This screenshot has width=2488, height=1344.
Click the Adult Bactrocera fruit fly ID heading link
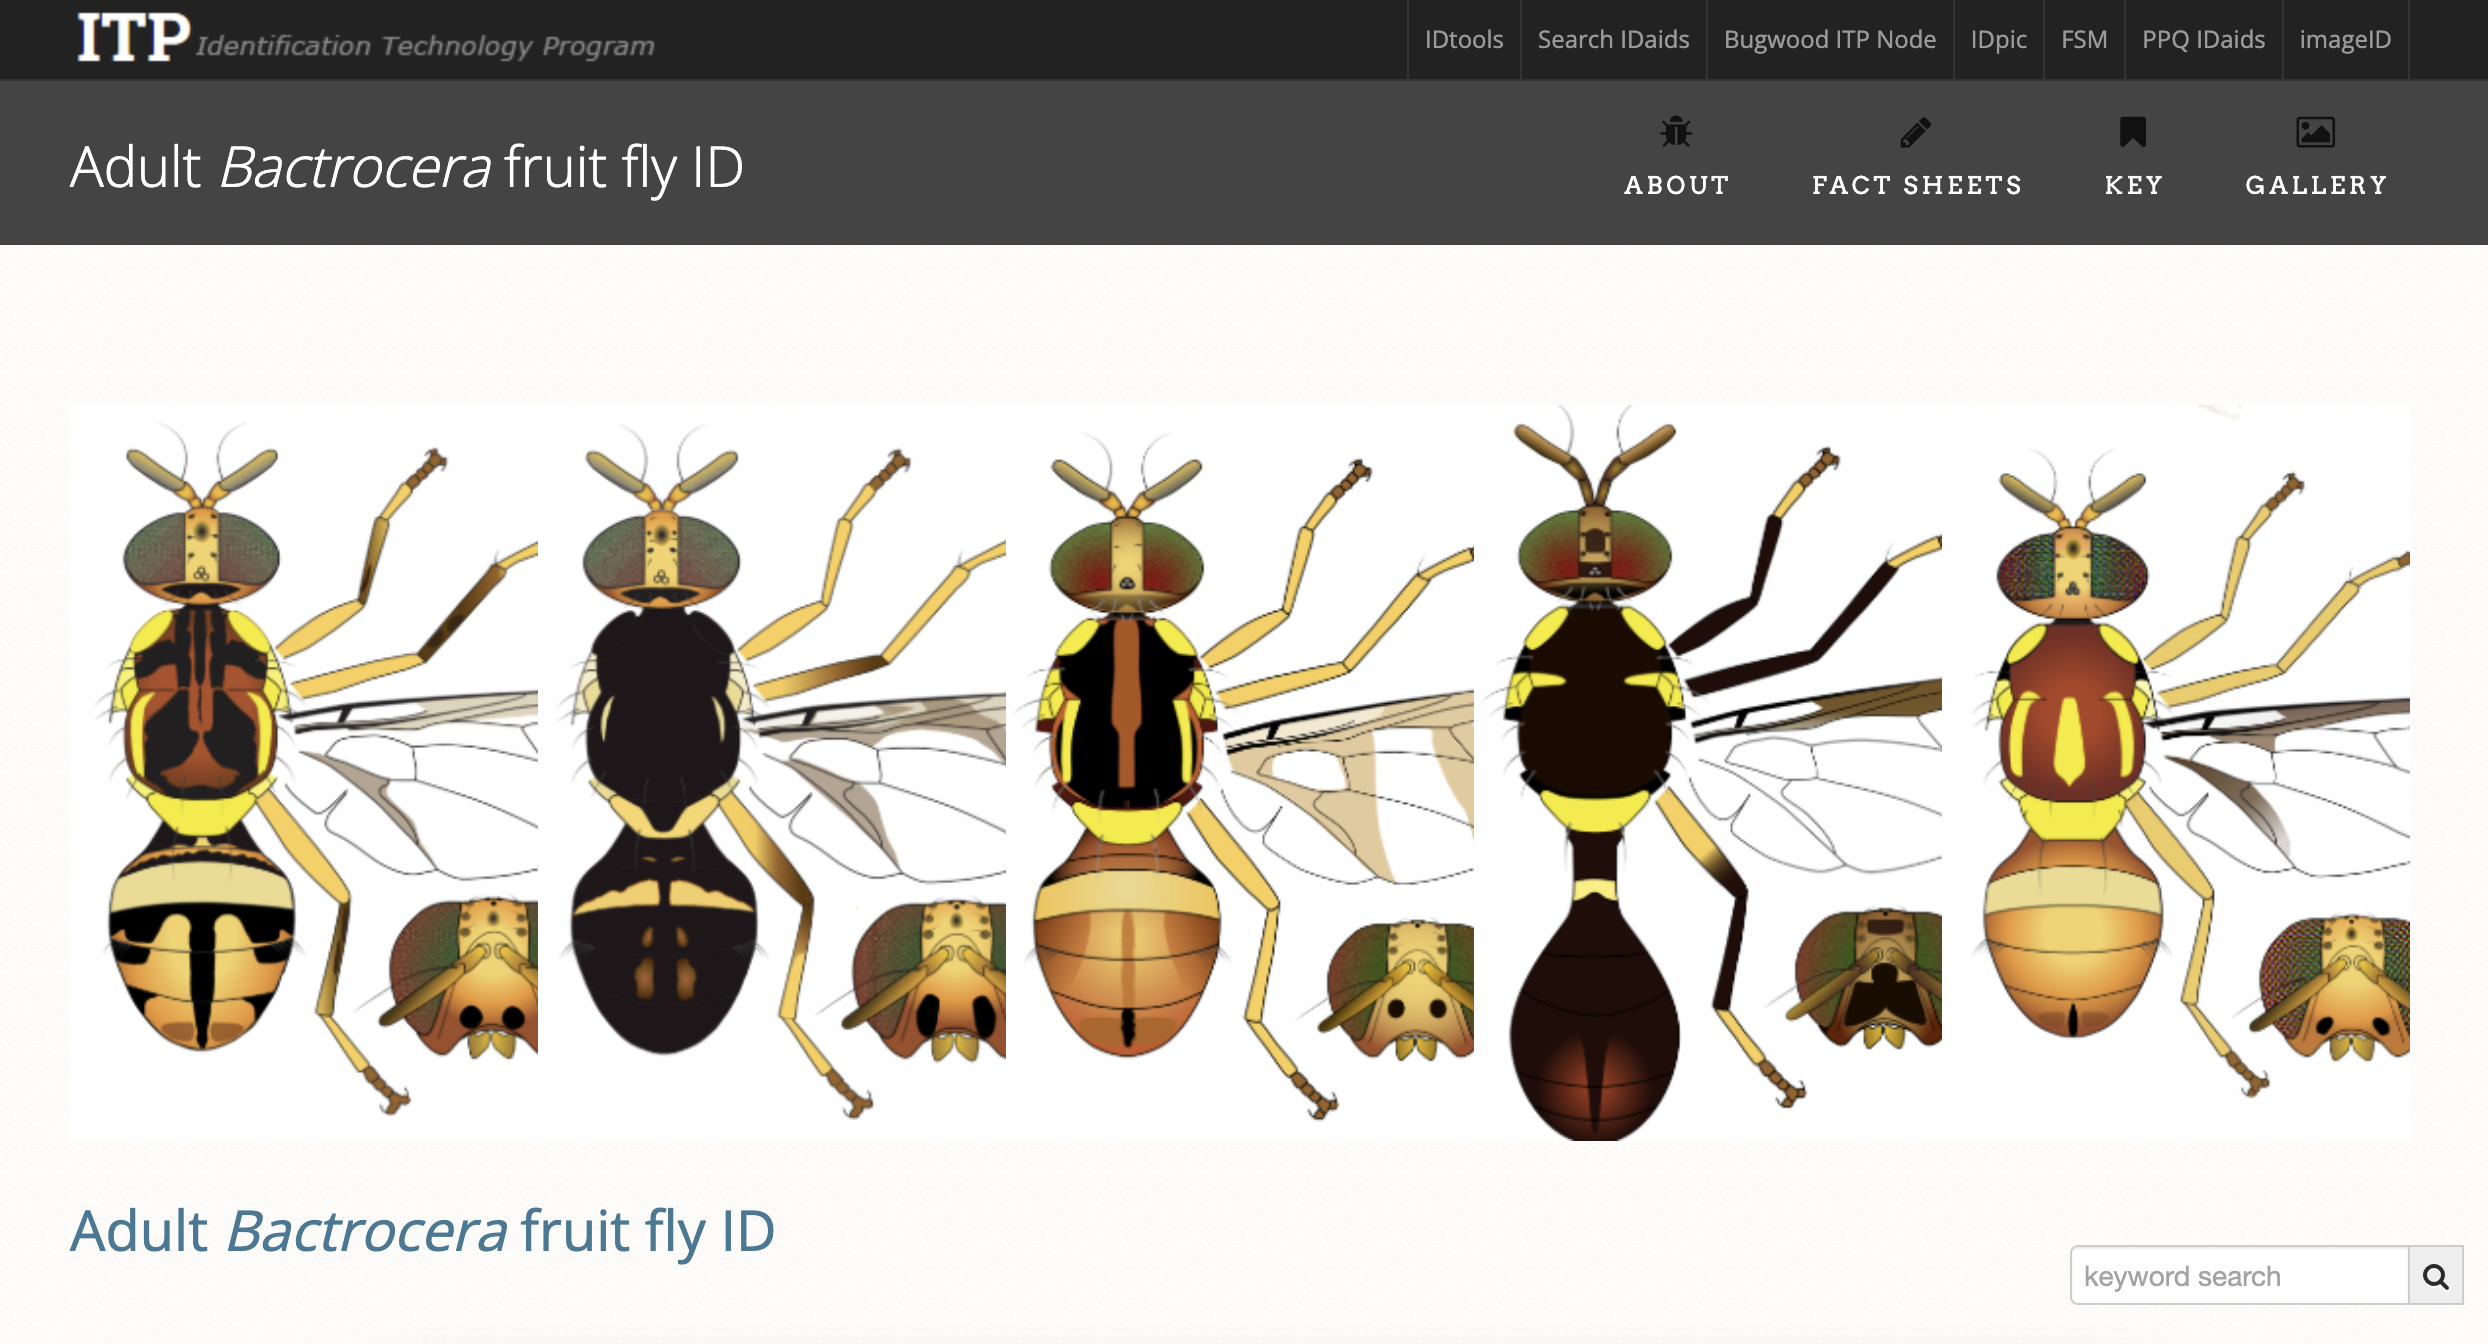click(x=420, y=1232)
